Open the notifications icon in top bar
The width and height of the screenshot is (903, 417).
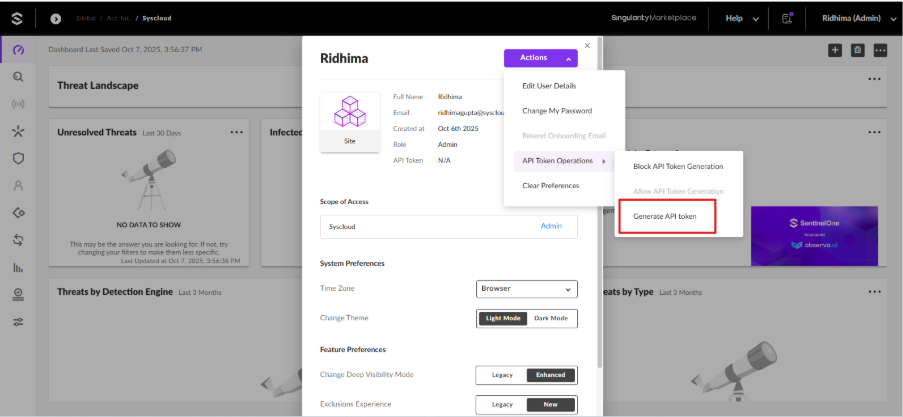pos(787,18)
